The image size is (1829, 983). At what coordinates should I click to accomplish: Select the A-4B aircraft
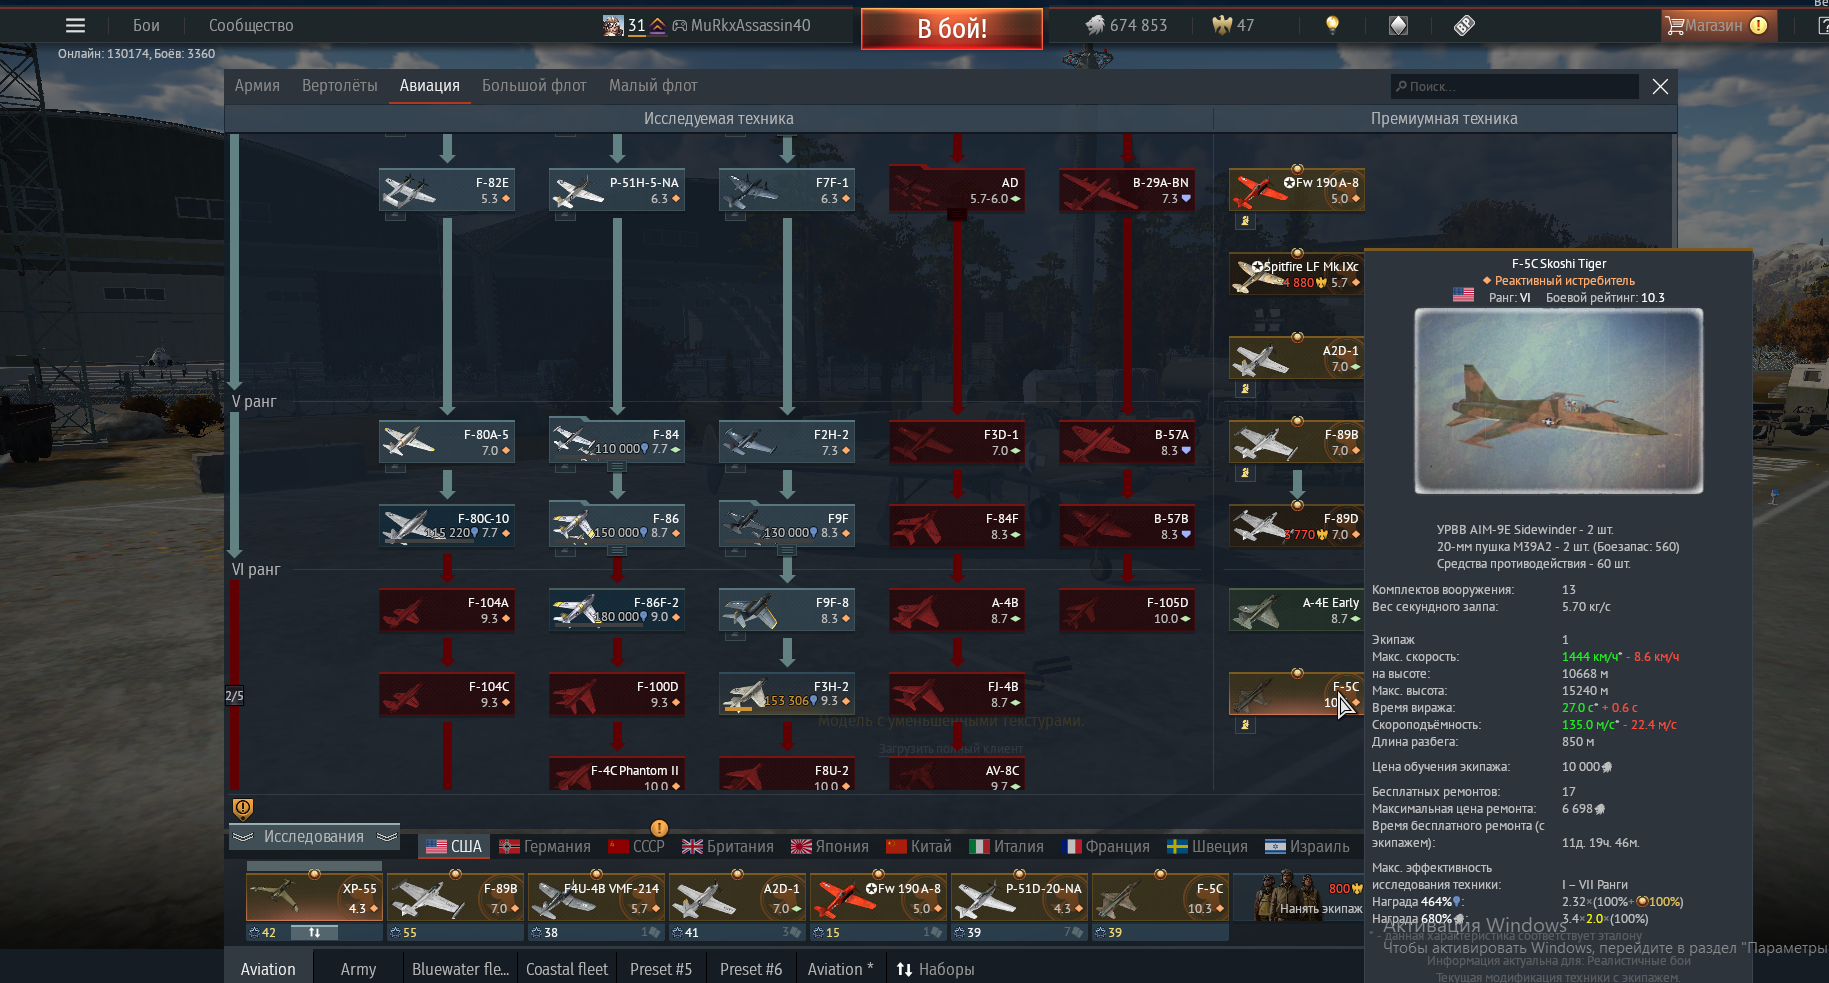pos(957,610)
